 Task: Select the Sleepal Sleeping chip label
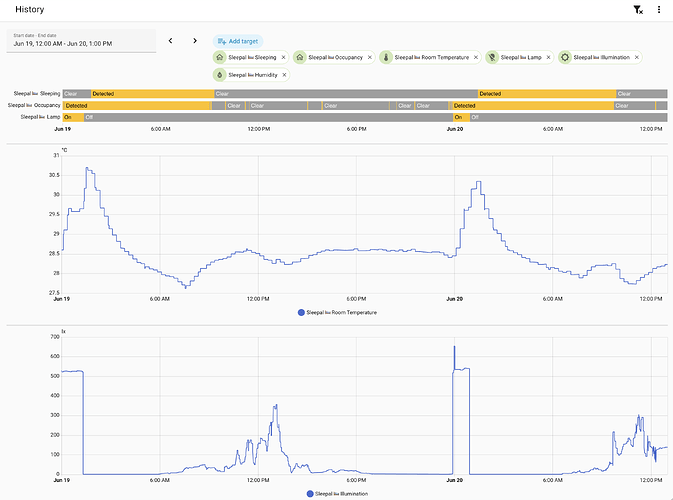point(252,57)
